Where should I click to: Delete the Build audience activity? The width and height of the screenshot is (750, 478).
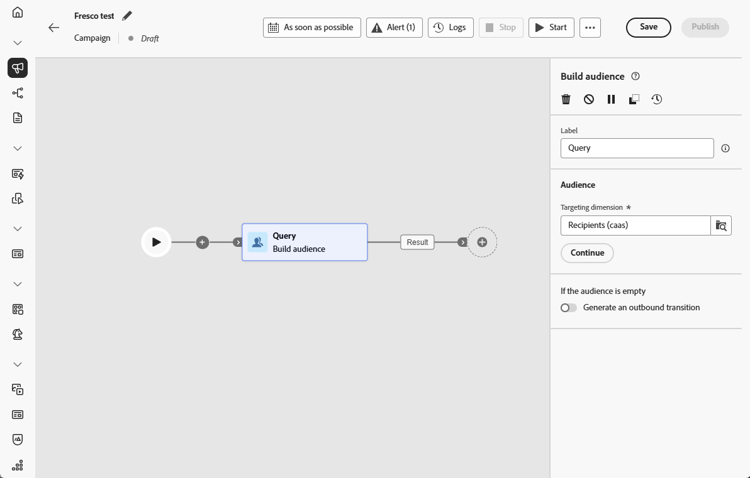[x=566, y=100]
